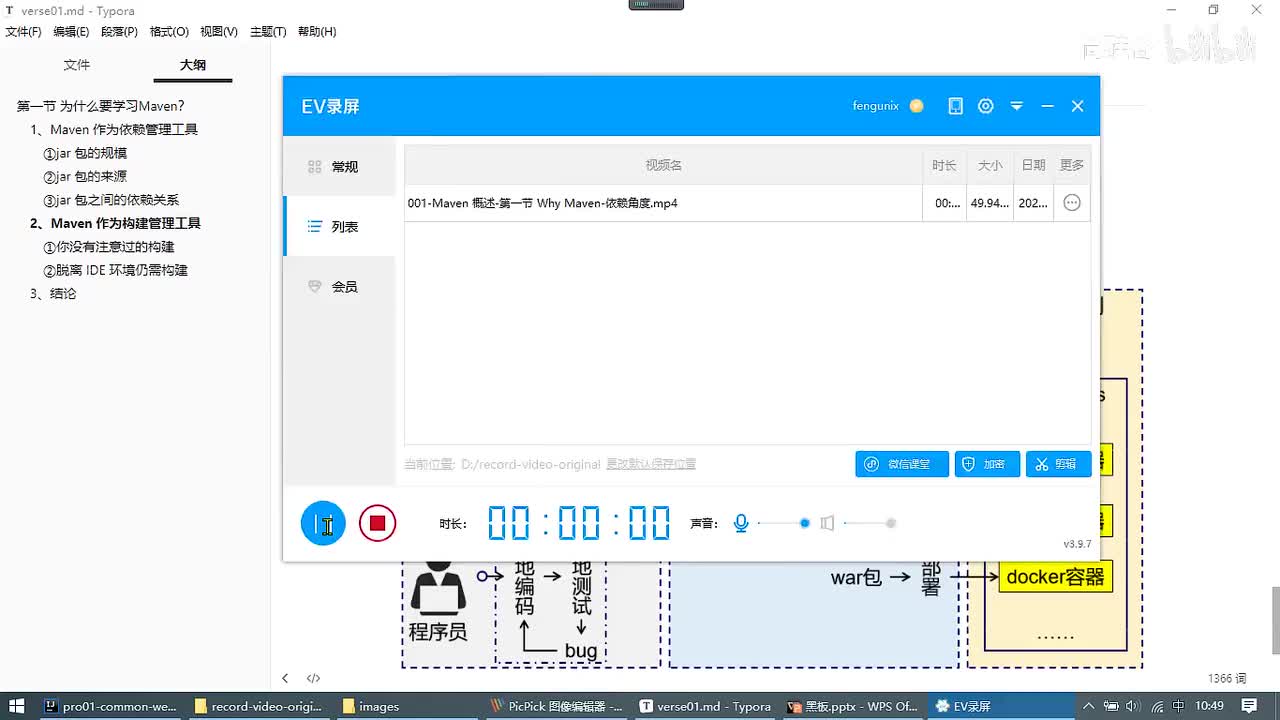
Task: Open more options for the Maven video
Action: (x=1072, y=203)
